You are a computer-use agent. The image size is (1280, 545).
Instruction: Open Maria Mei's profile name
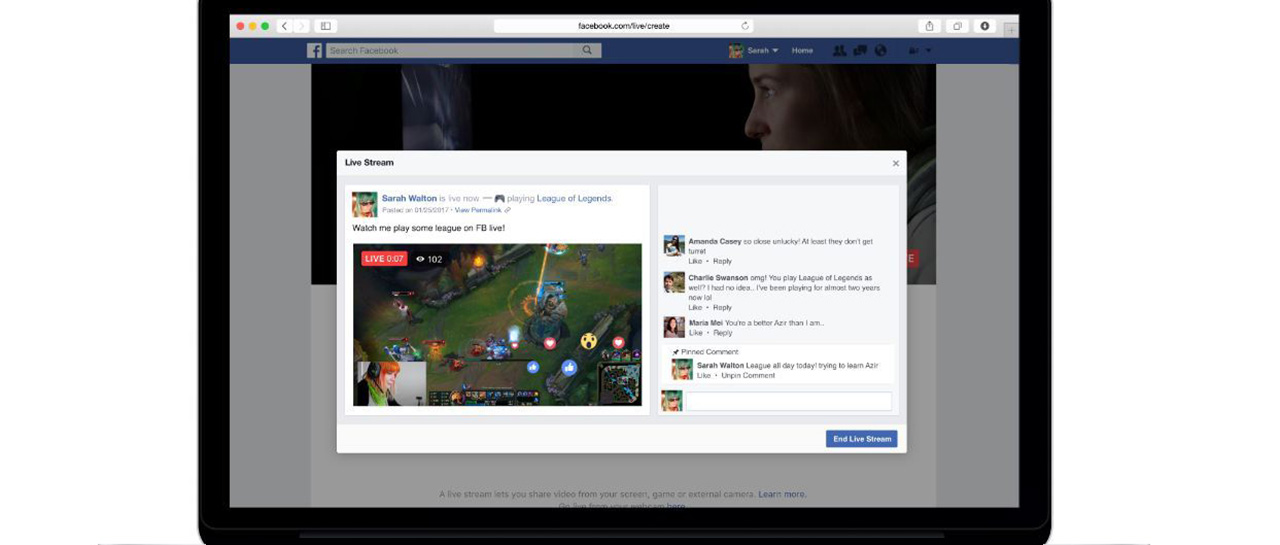705,323
